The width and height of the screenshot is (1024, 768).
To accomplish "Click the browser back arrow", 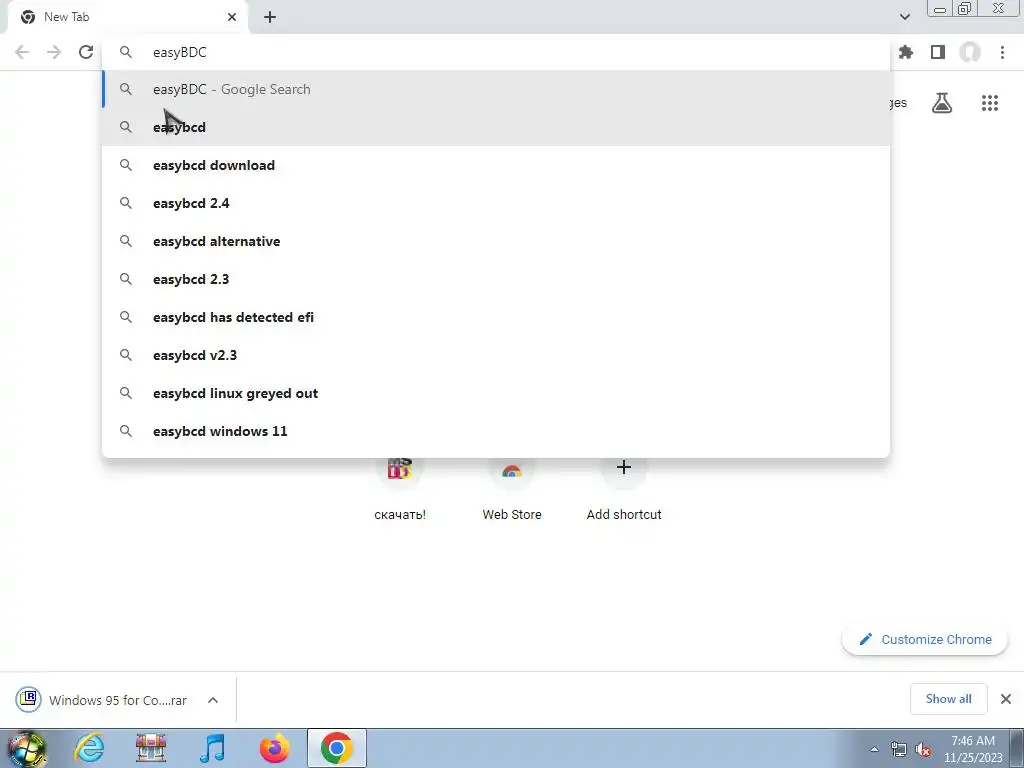I will point(22,52).
